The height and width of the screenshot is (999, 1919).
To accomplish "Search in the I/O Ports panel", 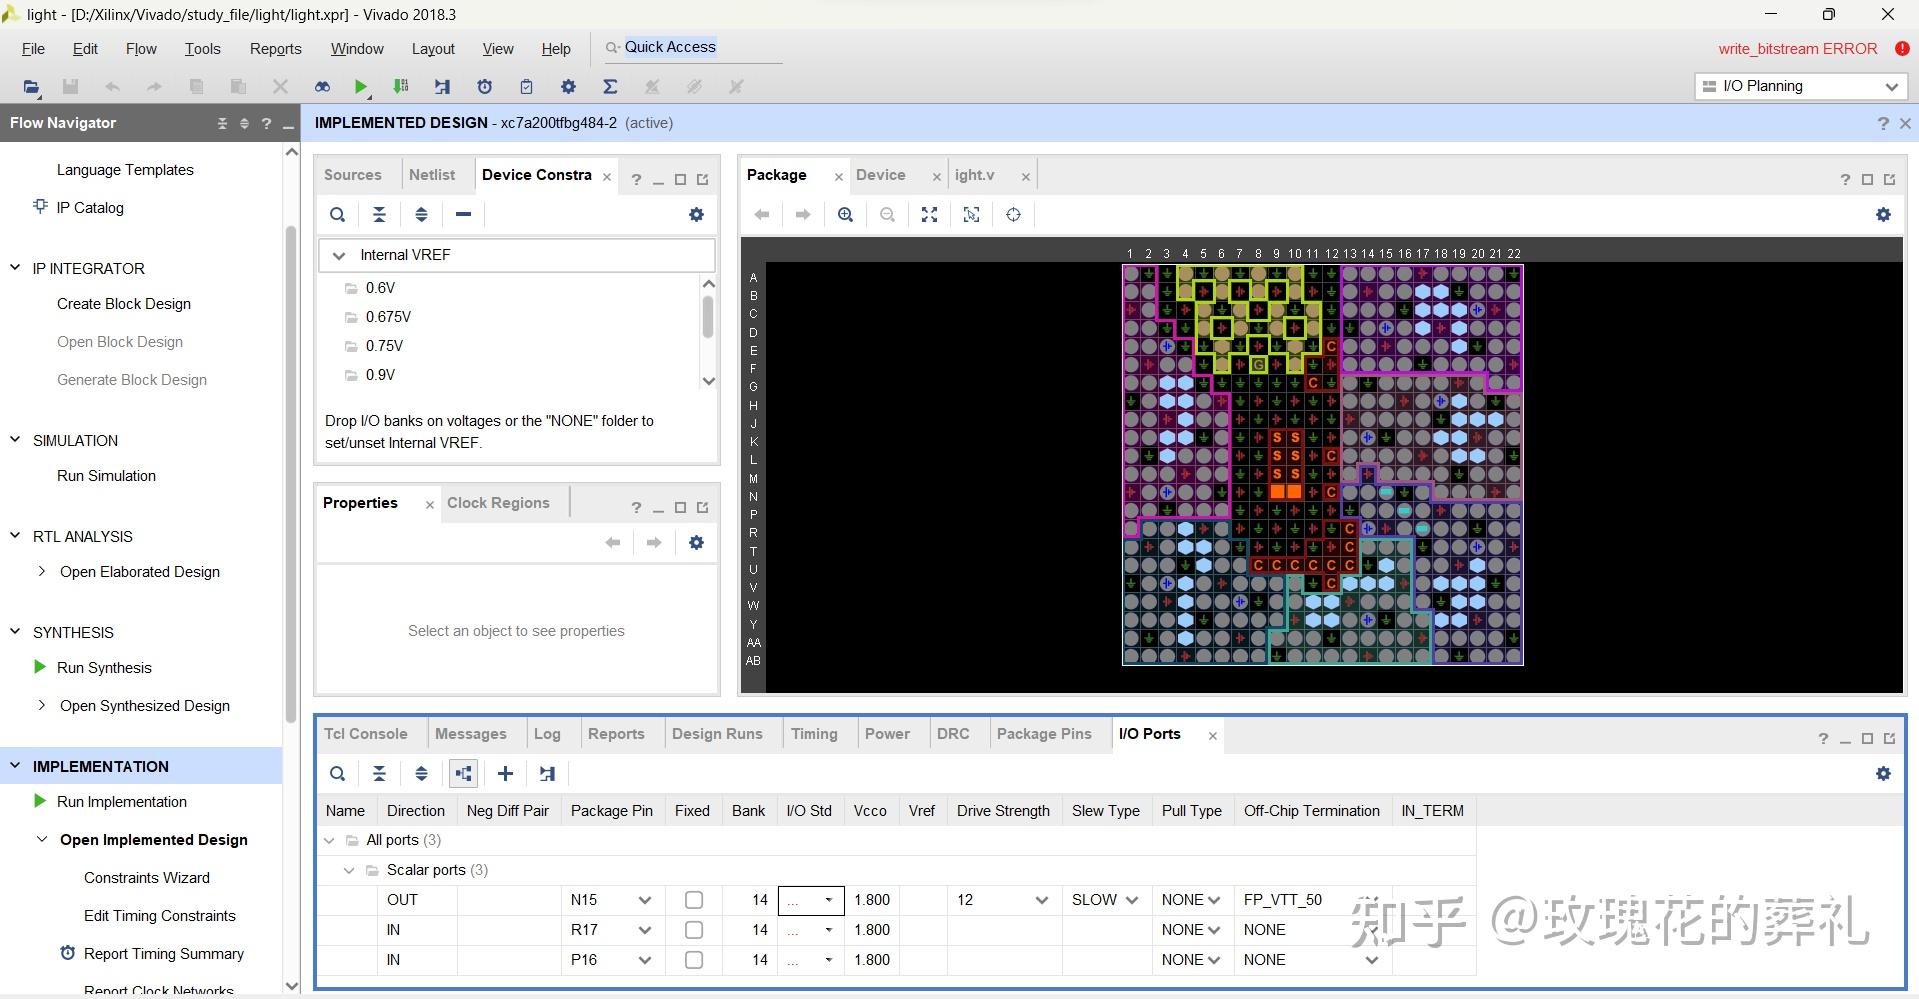I will (x=338, y=773).
